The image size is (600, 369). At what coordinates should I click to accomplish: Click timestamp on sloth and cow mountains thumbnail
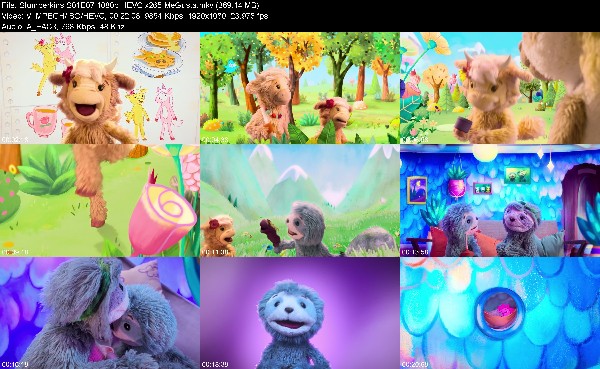pyautogui.click(x=215, y=252)
